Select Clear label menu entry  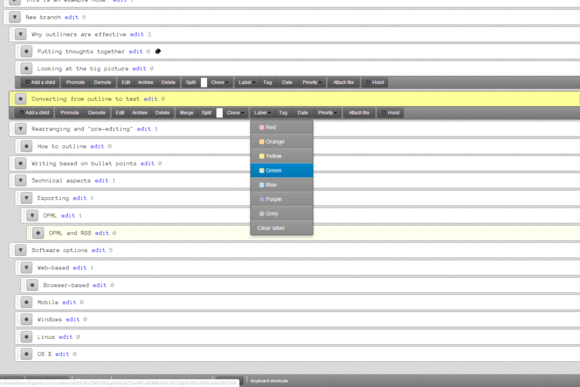pyautogui.click(x=281, y=228)
